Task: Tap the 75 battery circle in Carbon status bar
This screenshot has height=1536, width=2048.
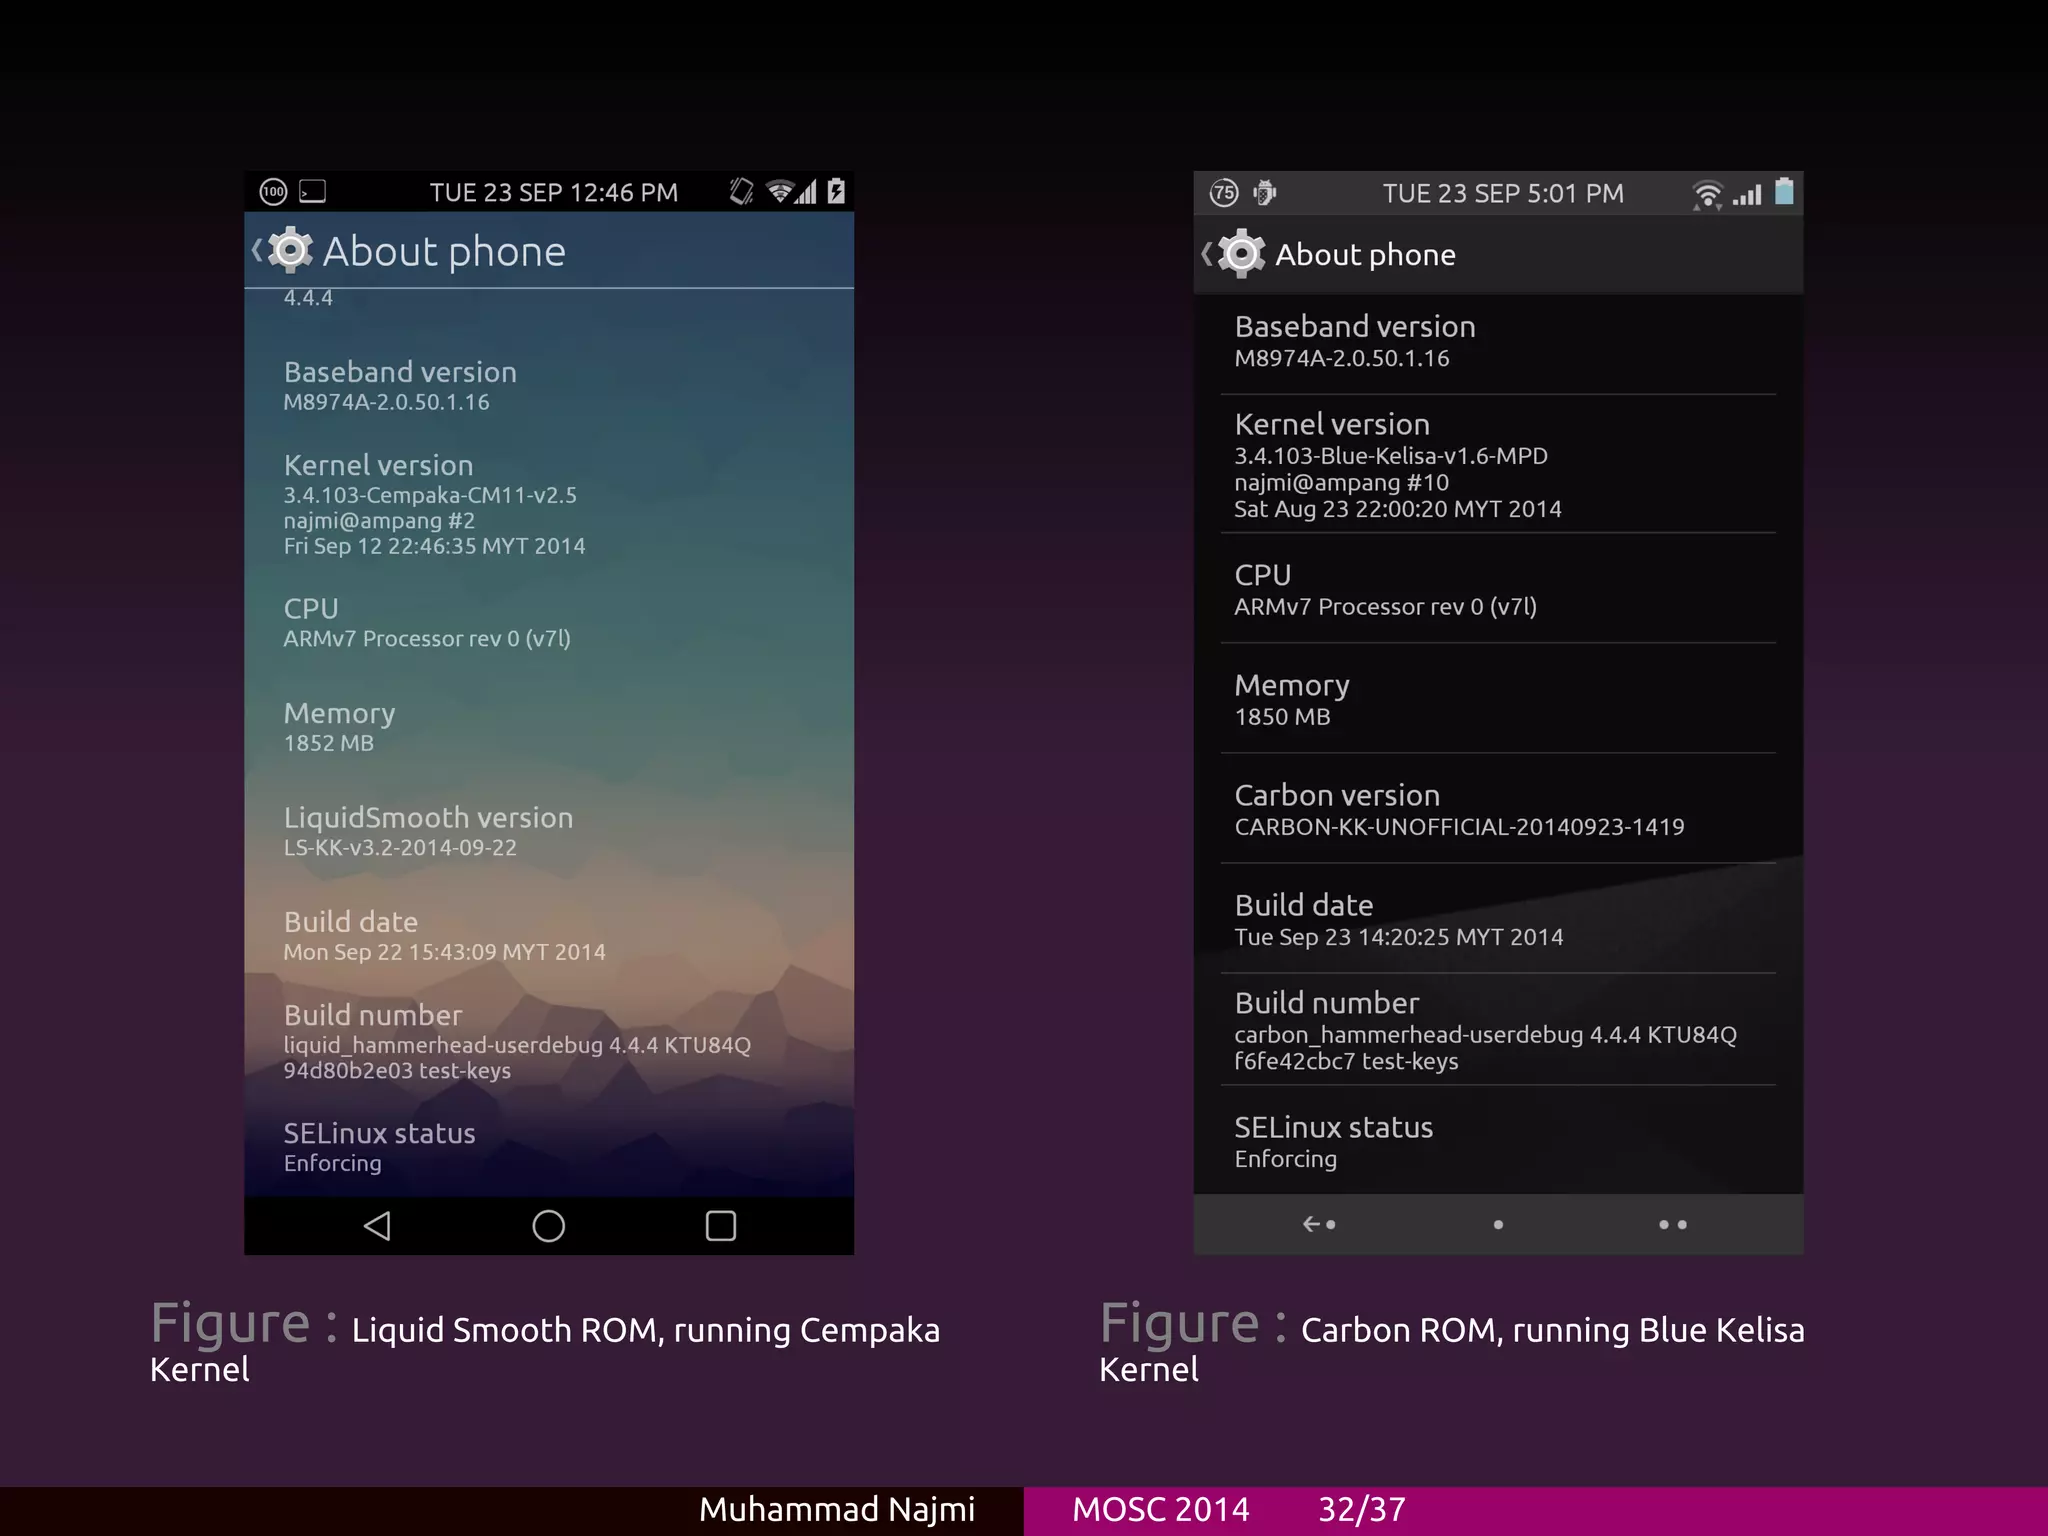Action: coord(1224,193)
